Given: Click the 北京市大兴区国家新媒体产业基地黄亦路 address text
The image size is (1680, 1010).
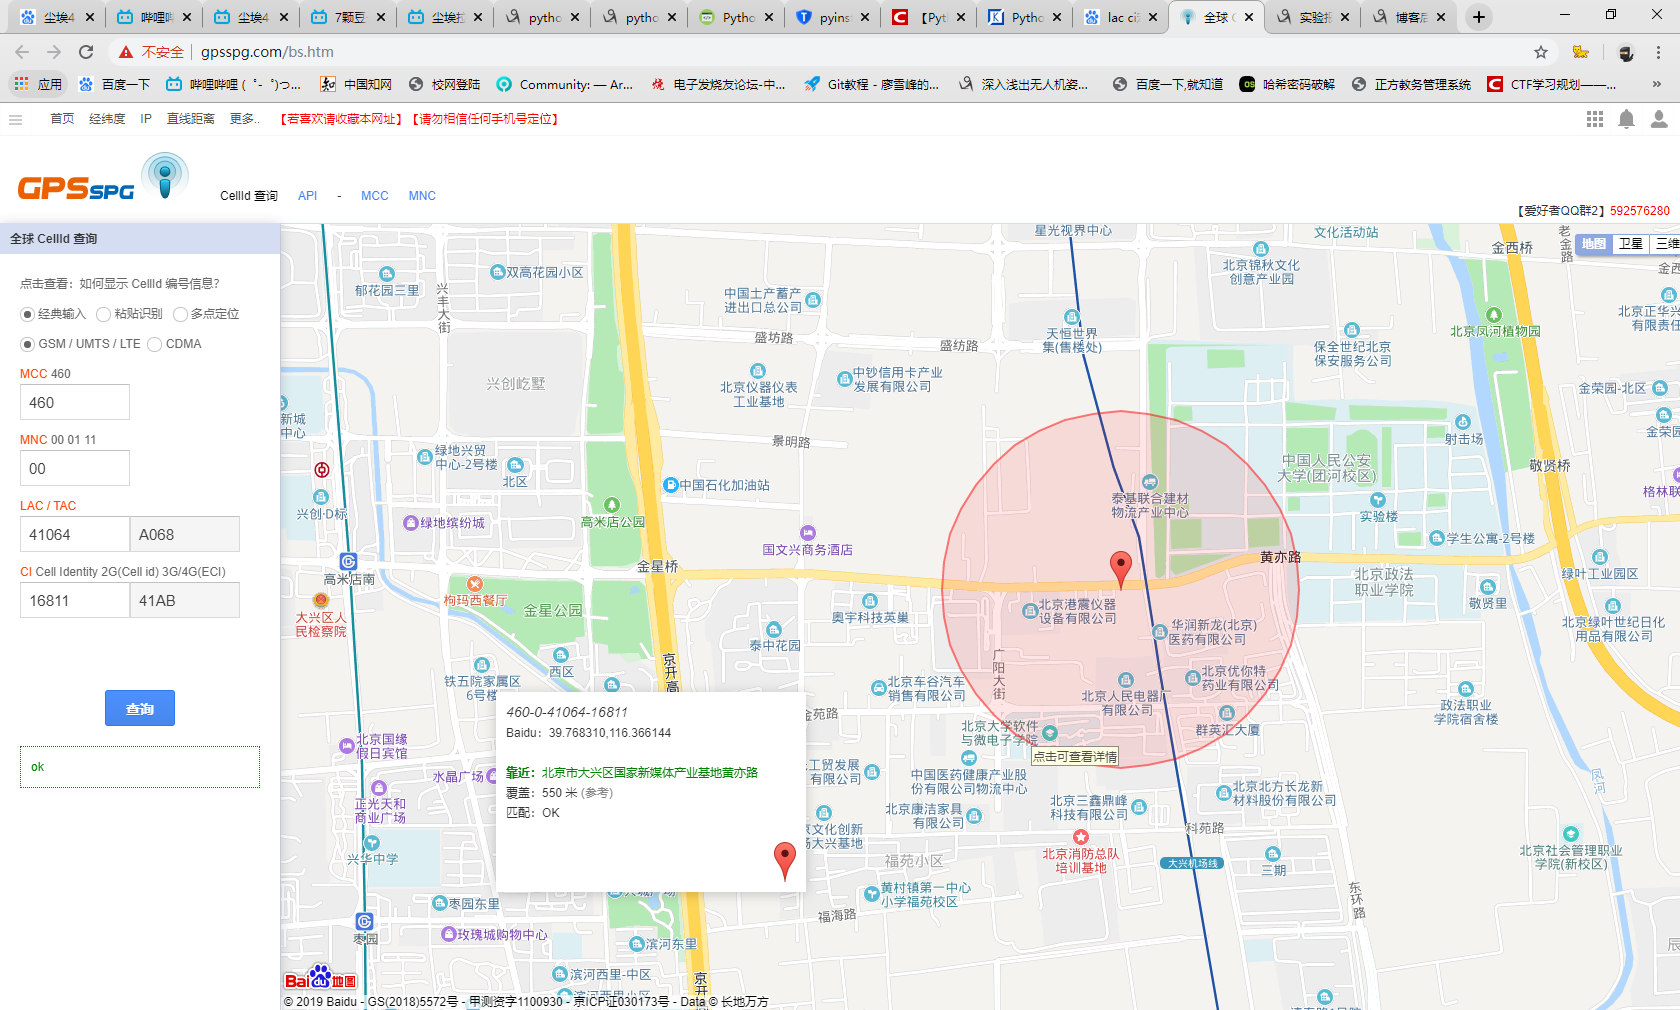Looking at the screenshot, I should pyautogui.click(x=650, y=773).
